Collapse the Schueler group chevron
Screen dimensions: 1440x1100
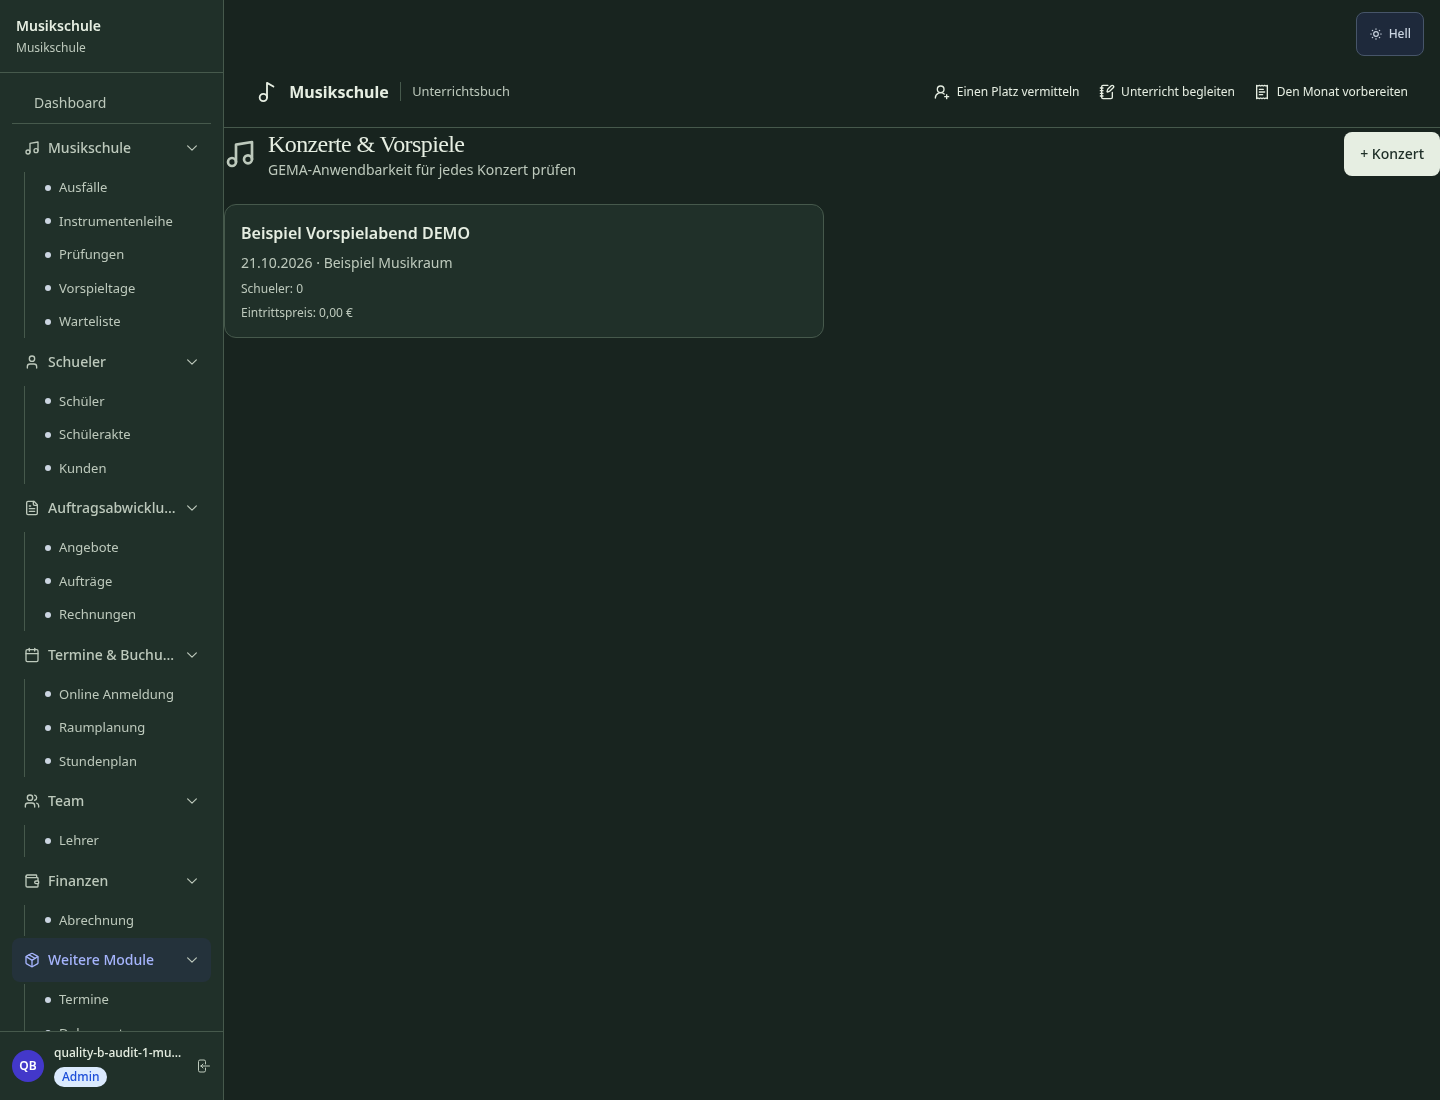[x=192, y=362]
